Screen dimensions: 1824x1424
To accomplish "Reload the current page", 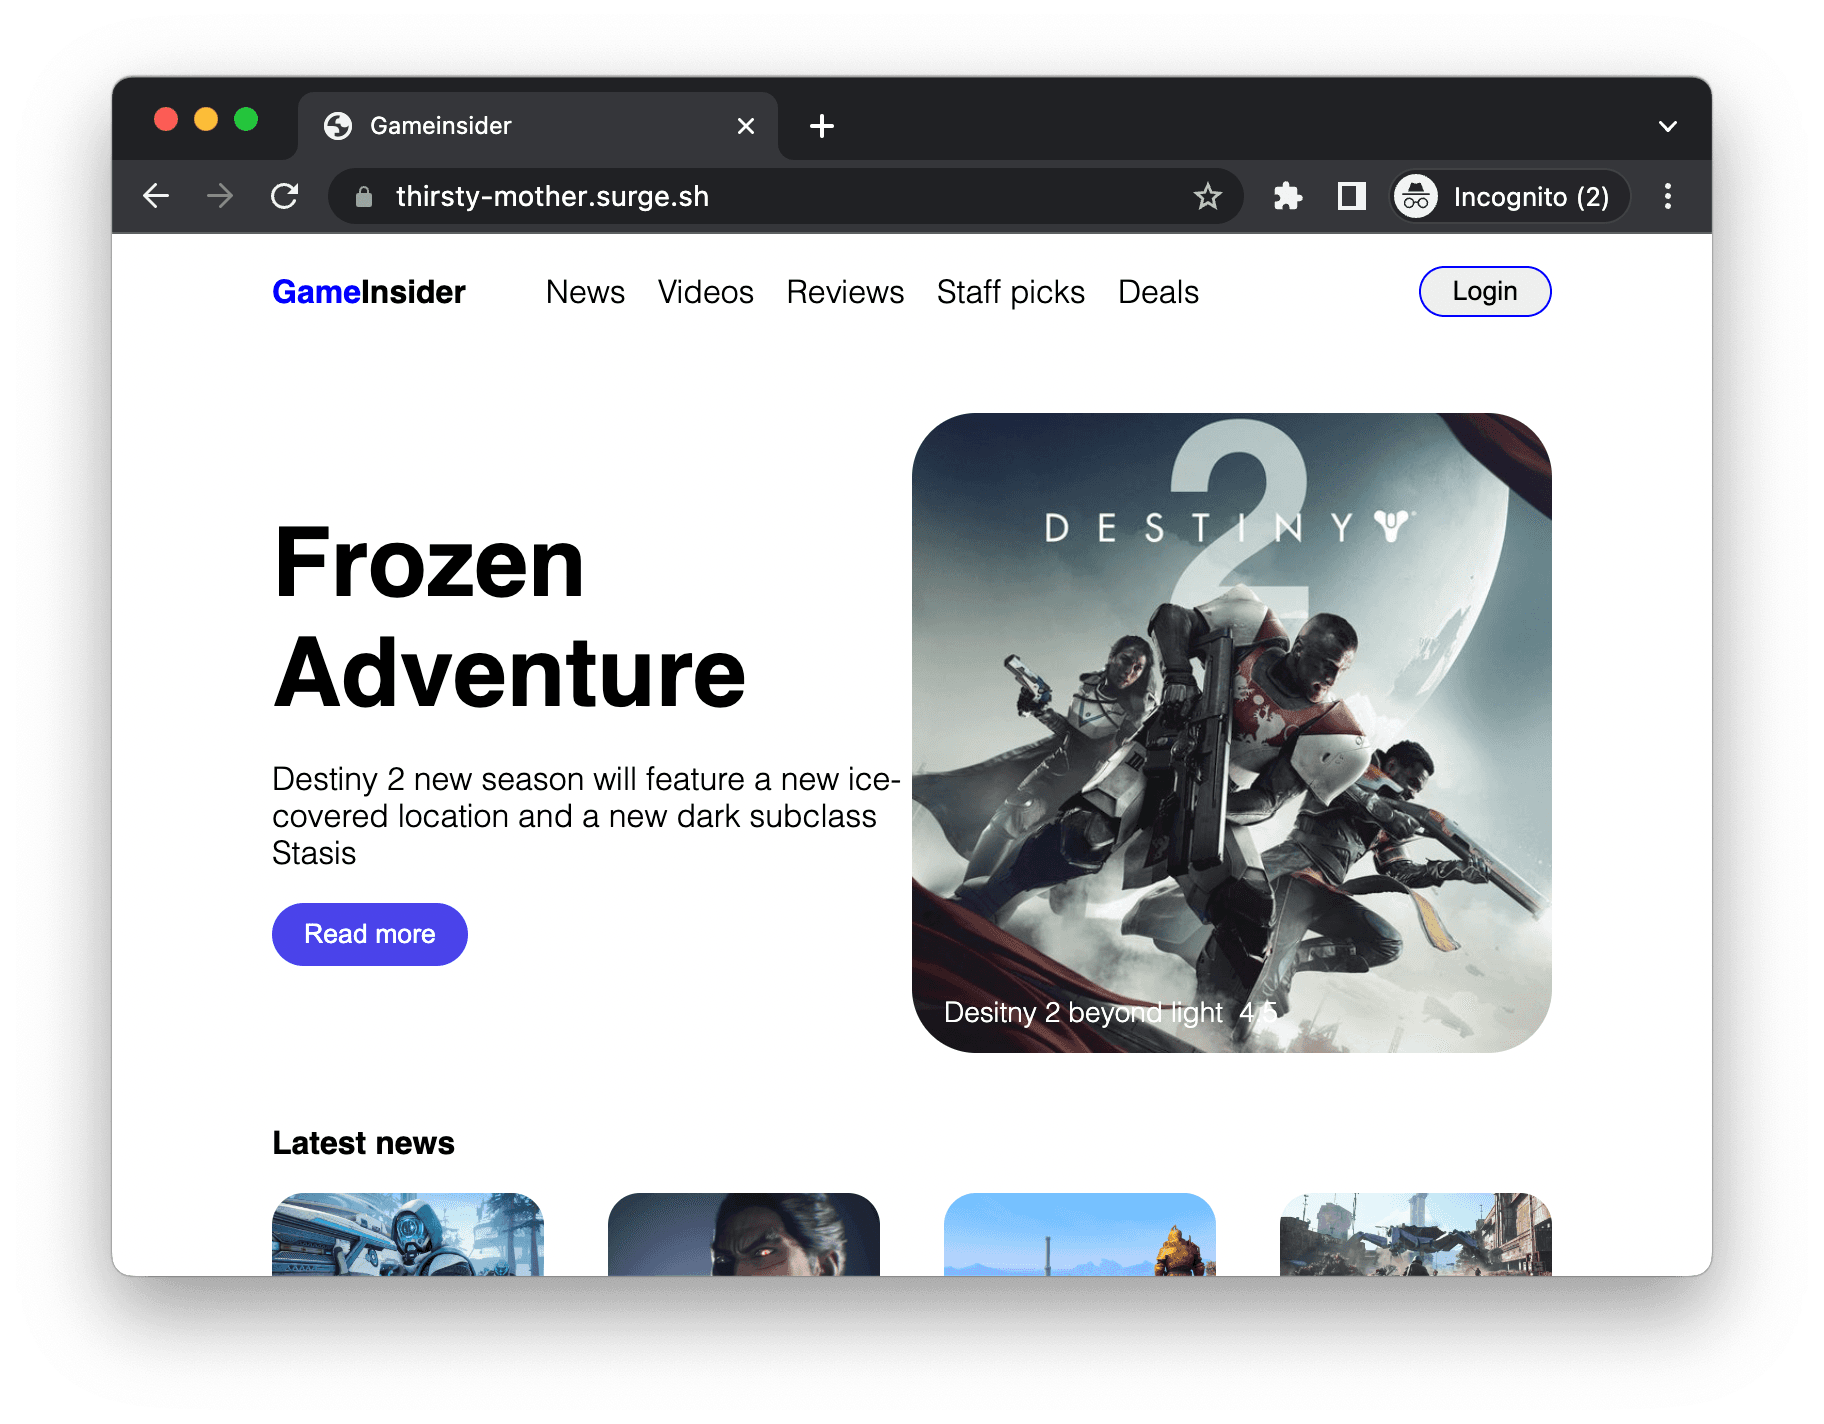I will [285, 196].
